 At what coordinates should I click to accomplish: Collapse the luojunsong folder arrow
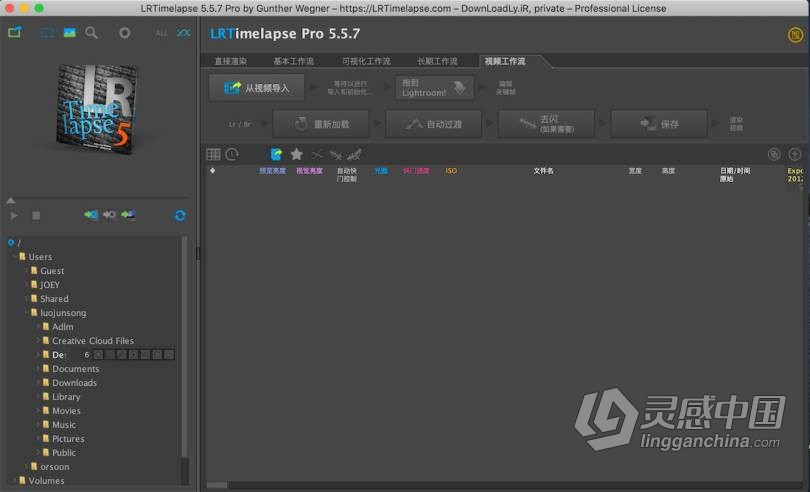click(26, 312)
